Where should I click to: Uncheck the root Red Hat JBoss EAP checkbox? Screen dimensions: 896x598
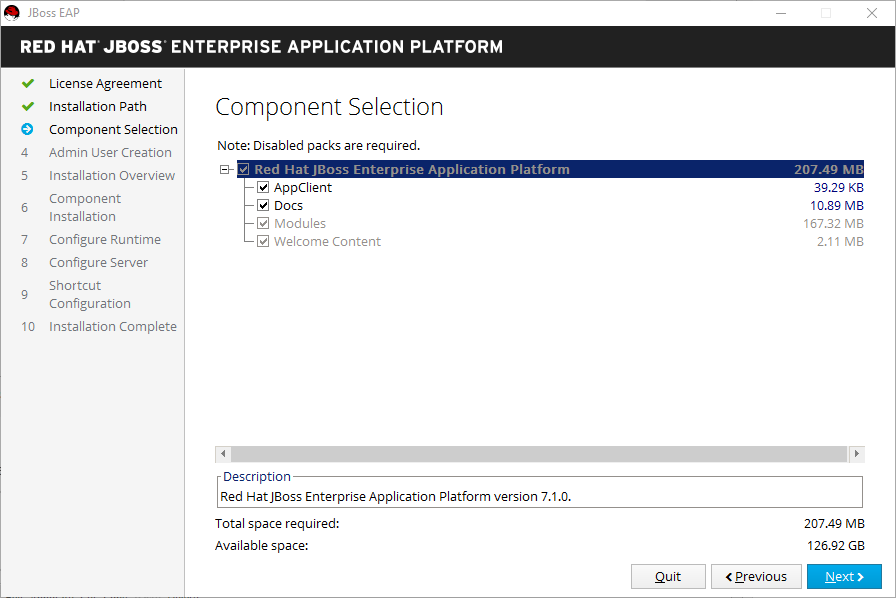(x=243, y=169)
